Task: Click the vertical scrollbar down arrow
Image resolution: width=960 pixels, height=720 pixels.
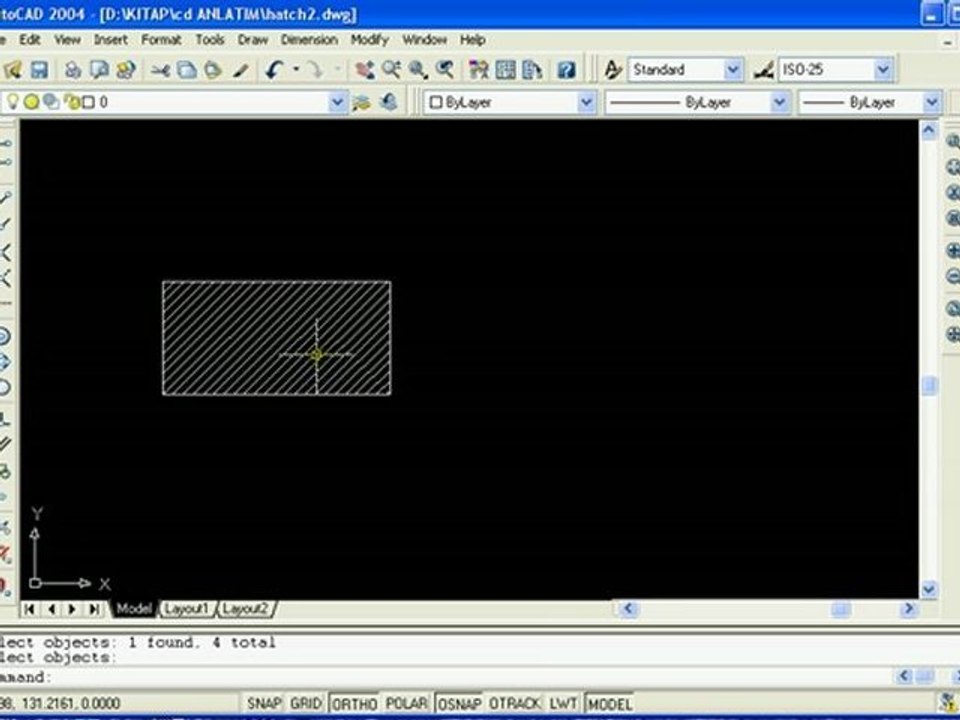Action: (929, 589)
